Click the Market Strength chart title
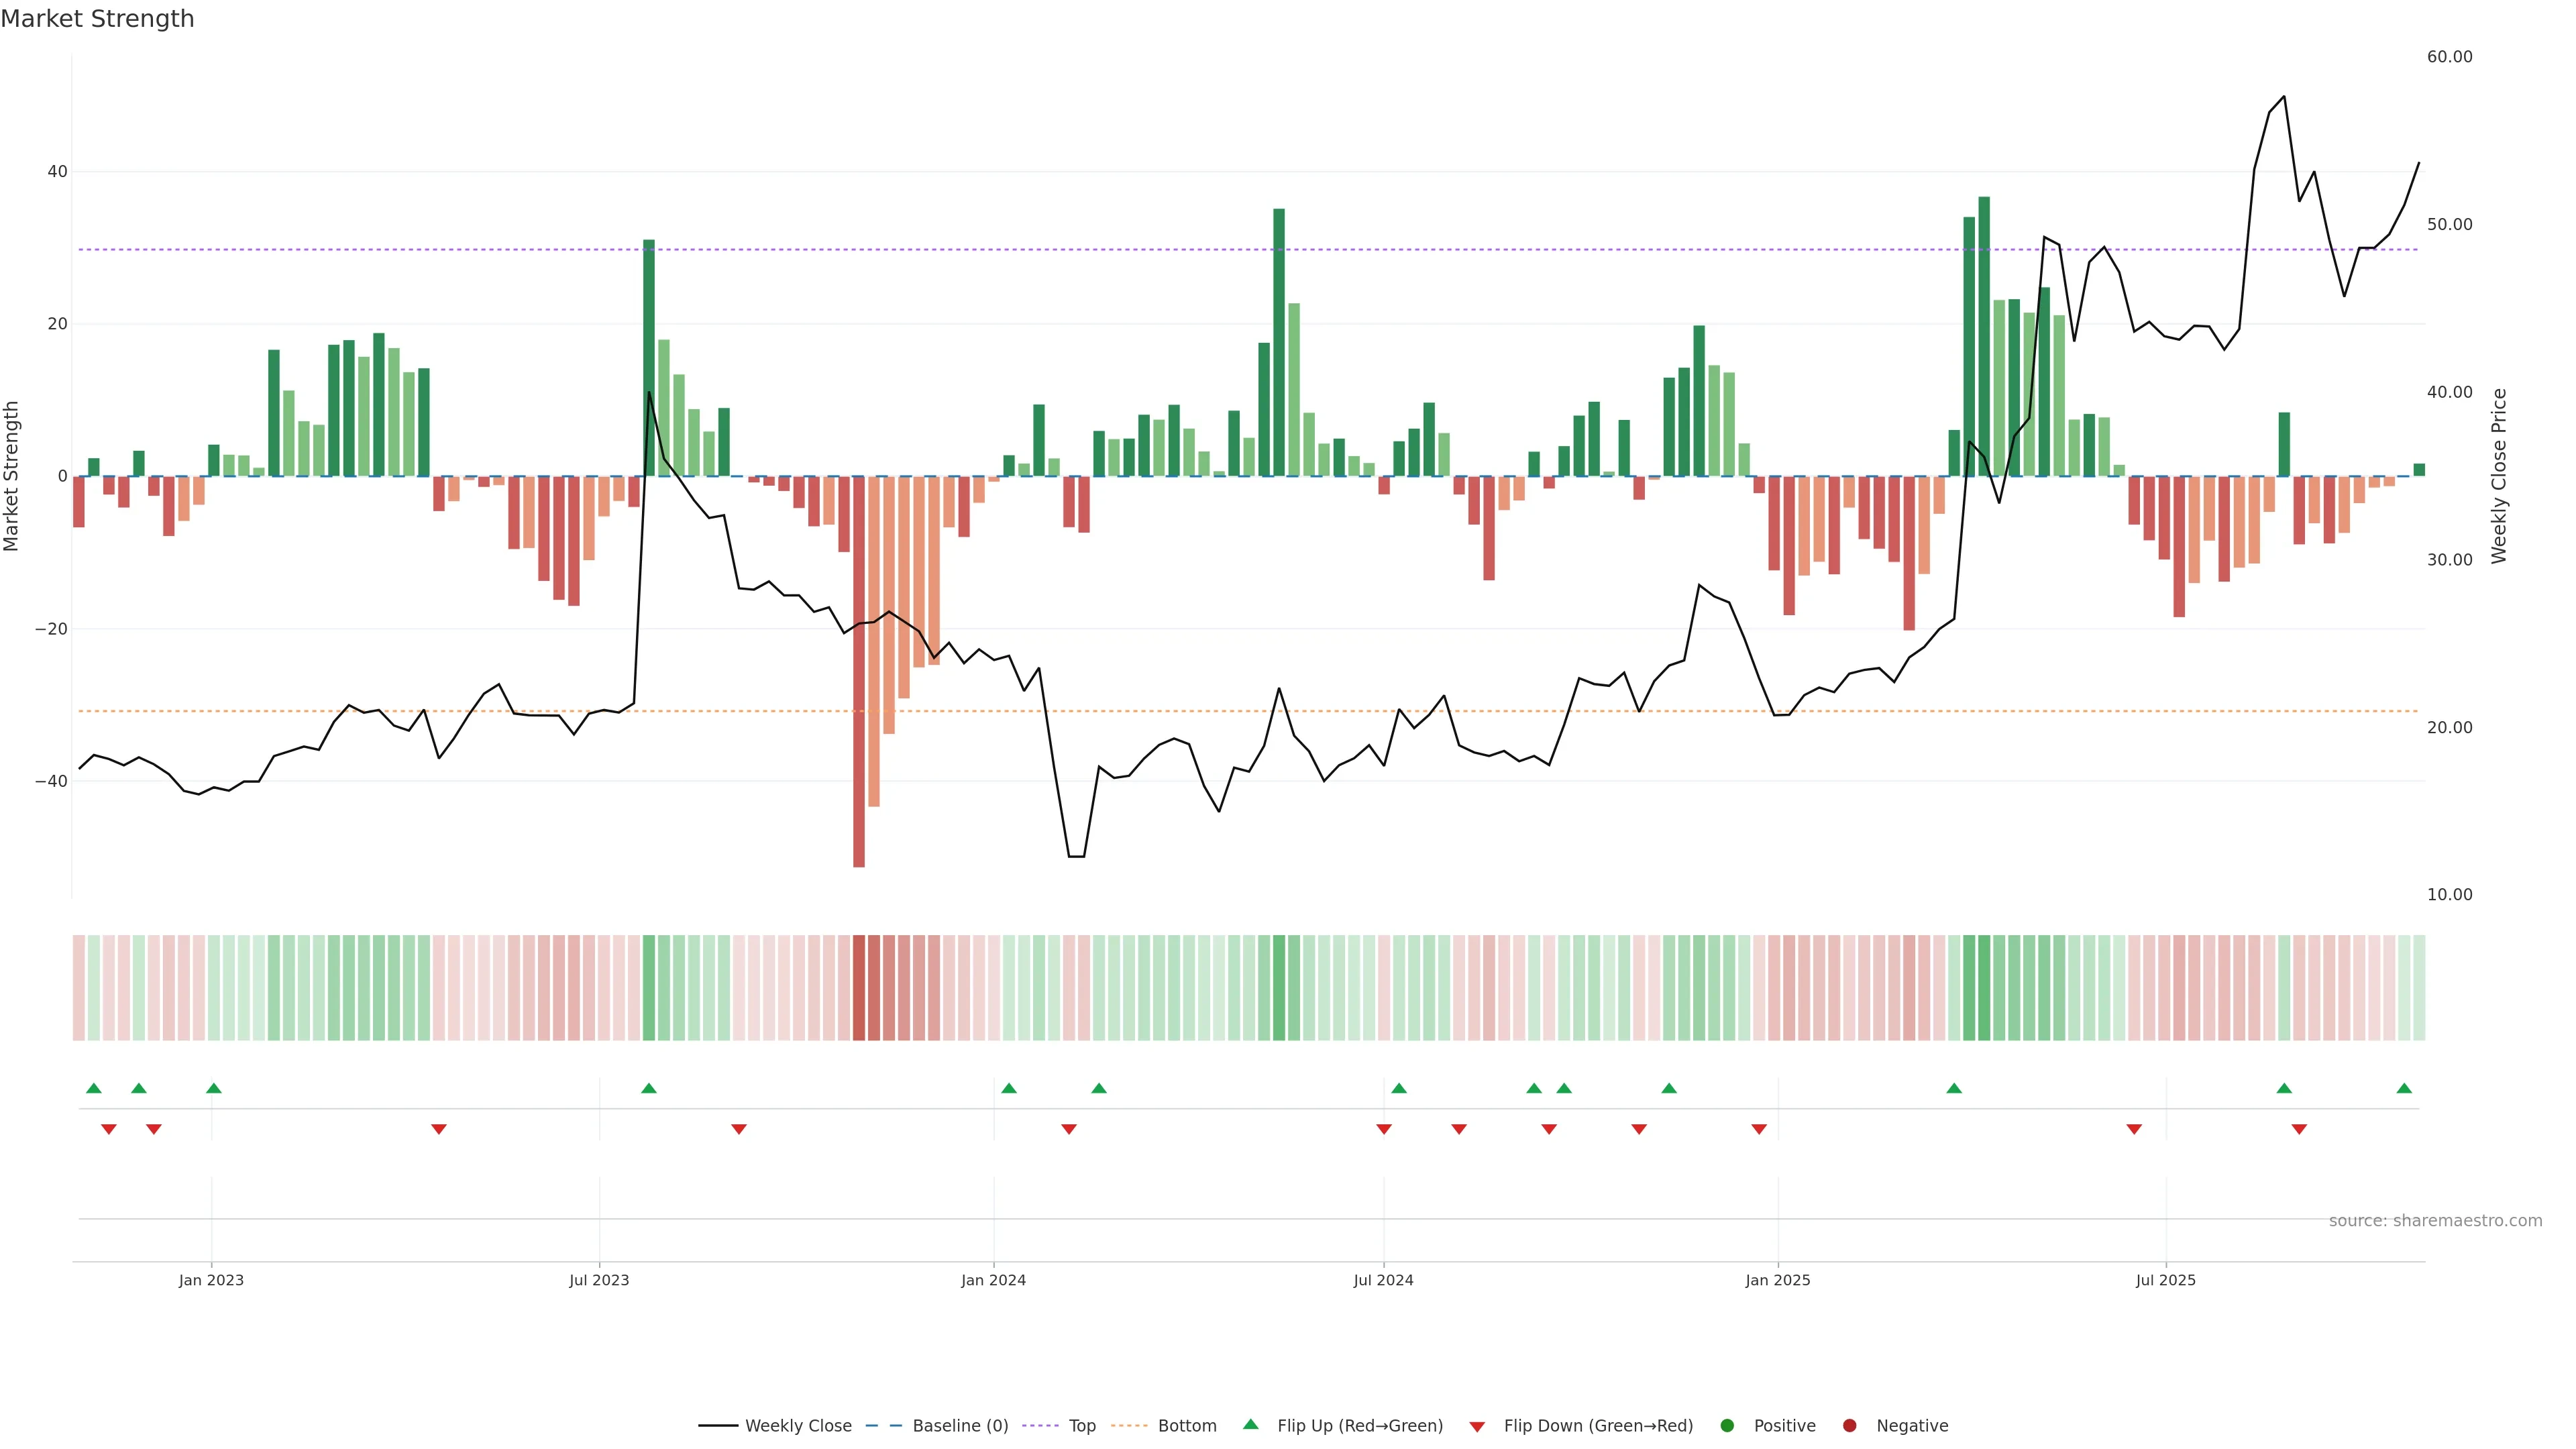This screenshot has width=2576, height=1449. [97, 19]
